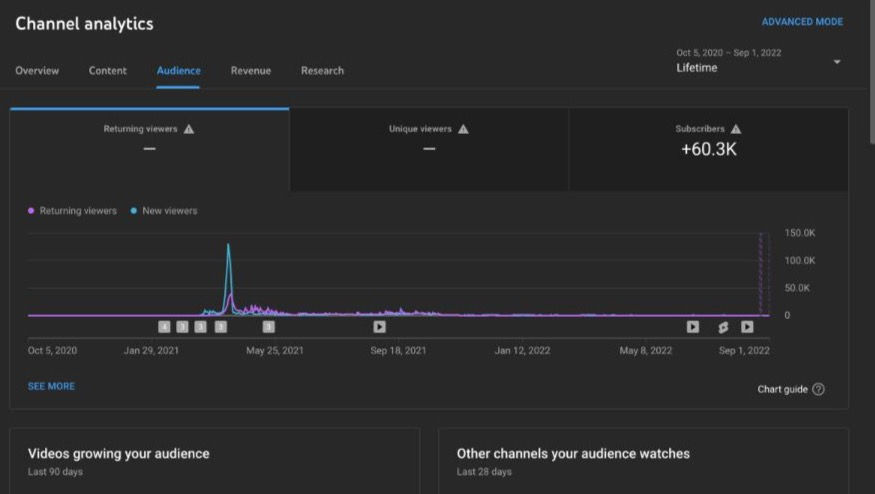Click the Returning viewers warning triangle icon
875x494 pixels.
[x=189, y=129]
